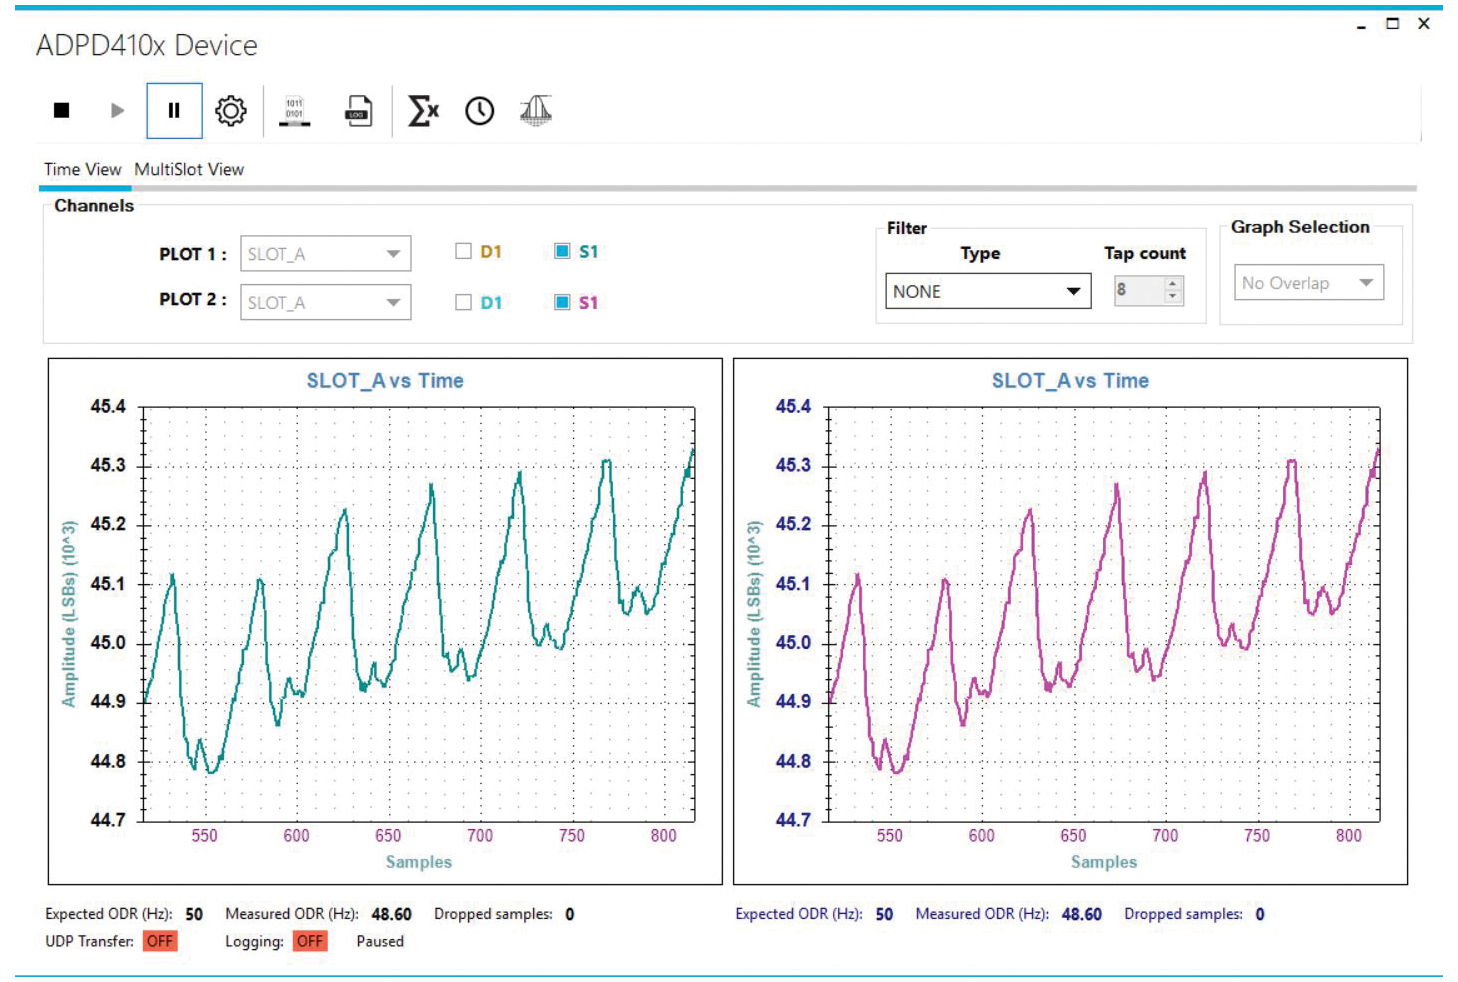Click the clock timing icon
The height and width of the screenshot is (982, 1458).
[480, 110]
